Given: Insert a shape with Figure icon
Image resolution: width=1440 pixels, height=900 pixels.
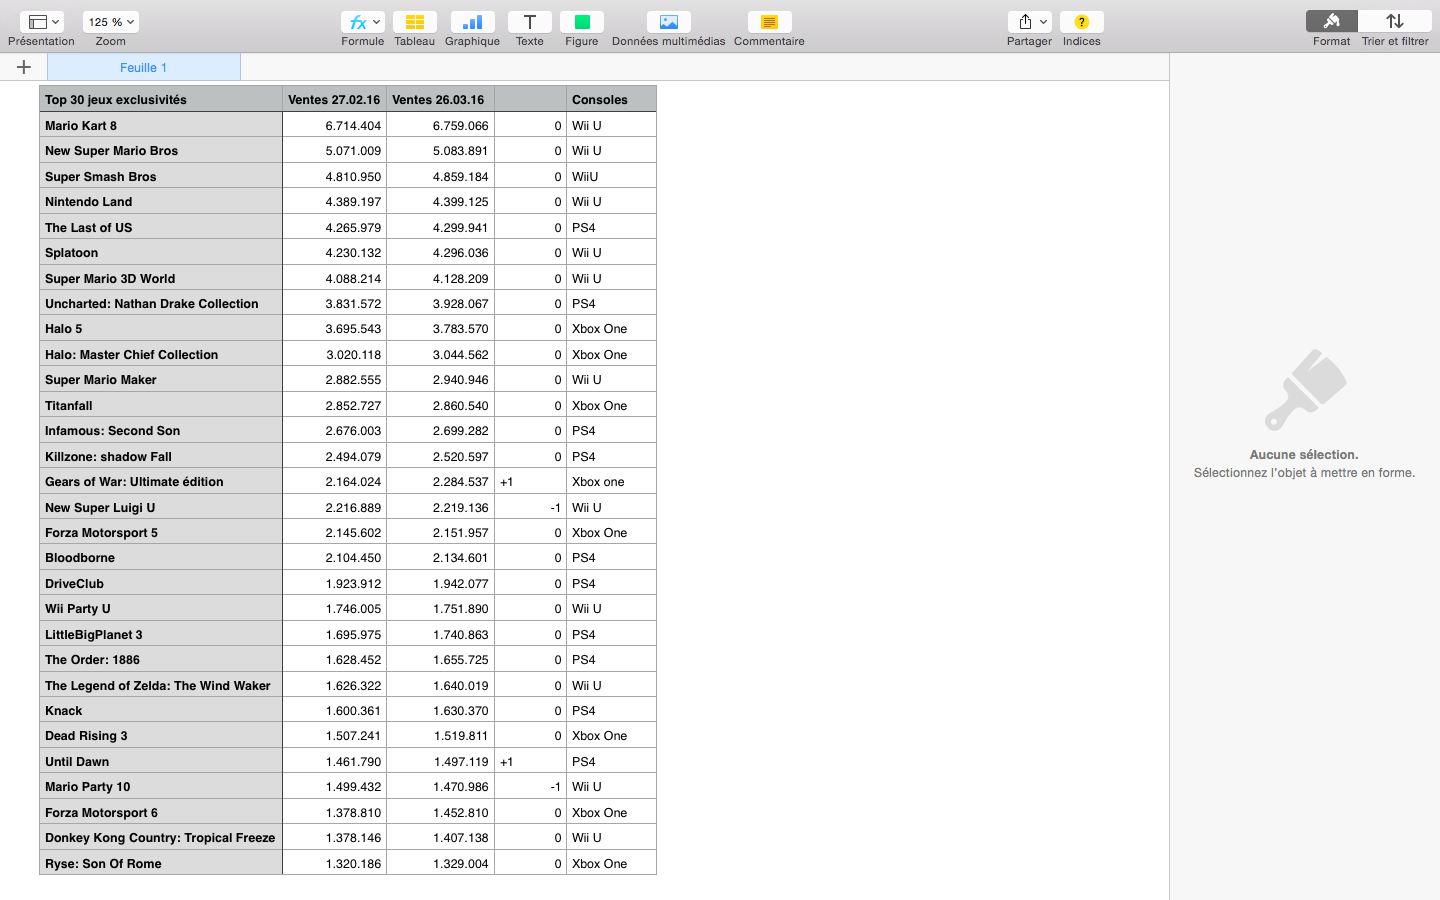Looking at the screenshot, I should 581,22.
